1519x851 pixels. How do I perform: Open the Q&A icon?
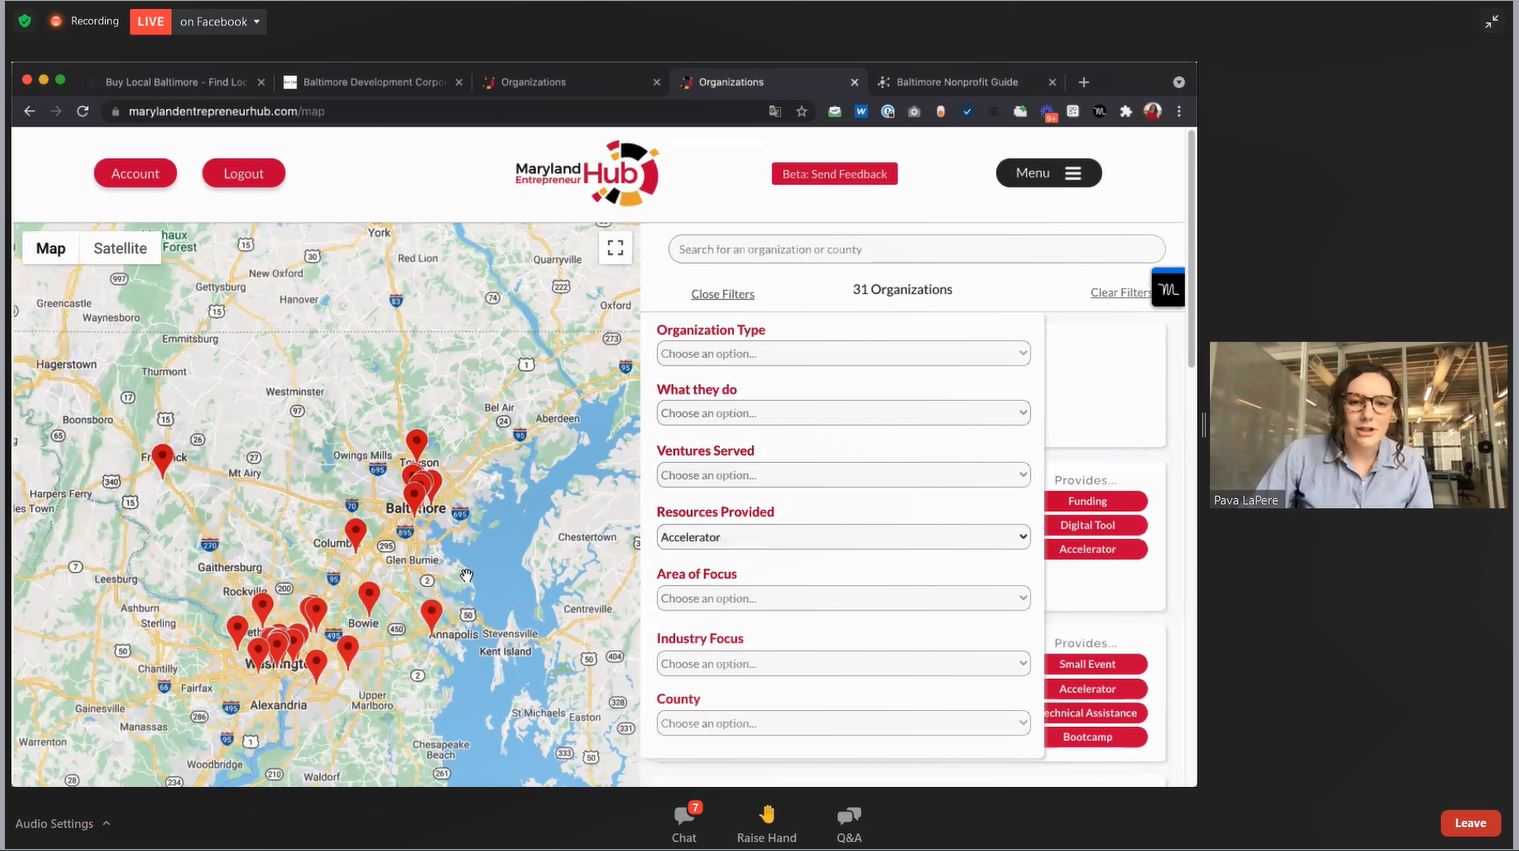pos(848,816)
